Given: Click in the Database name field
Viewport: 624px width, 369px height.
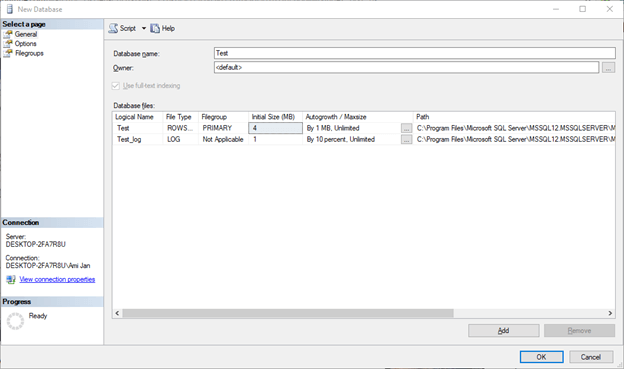Looking at the screenshot, I should pos(415,53).
